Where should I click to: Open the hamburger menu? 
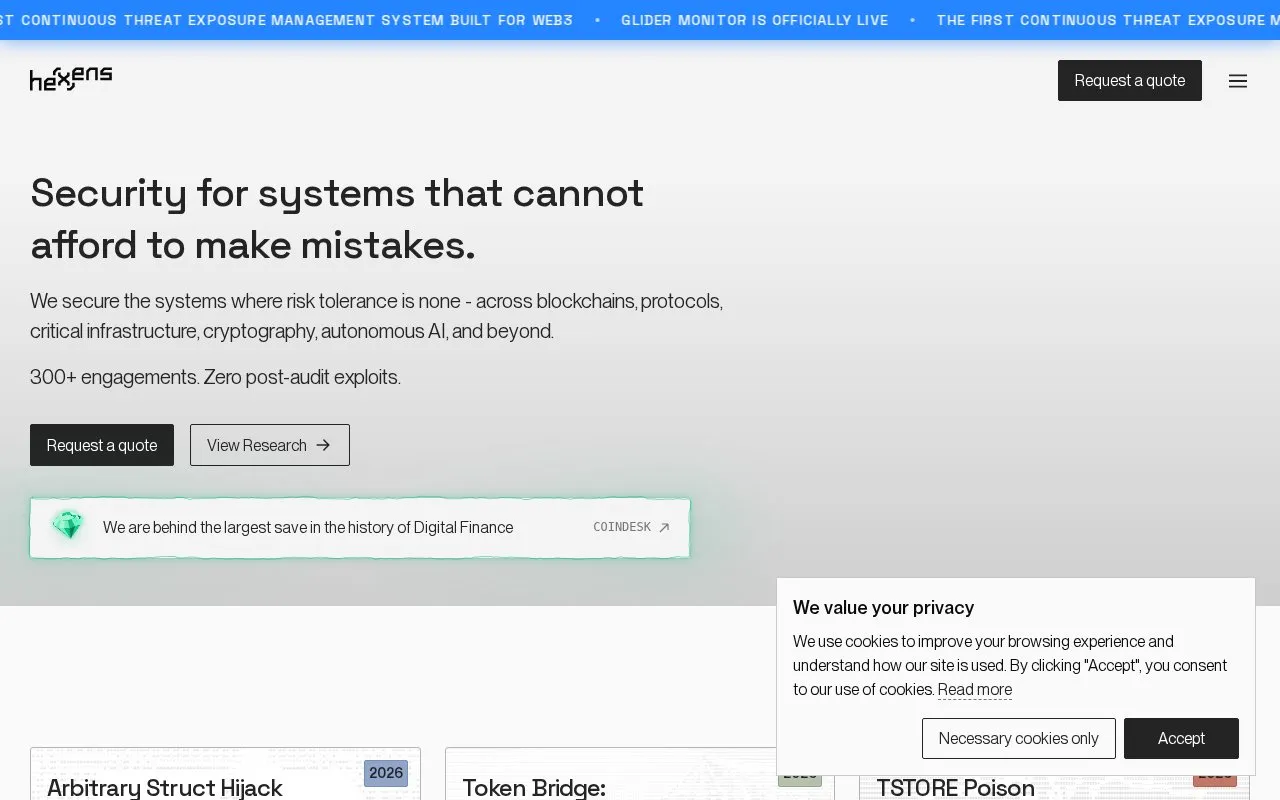[1238, 81]
